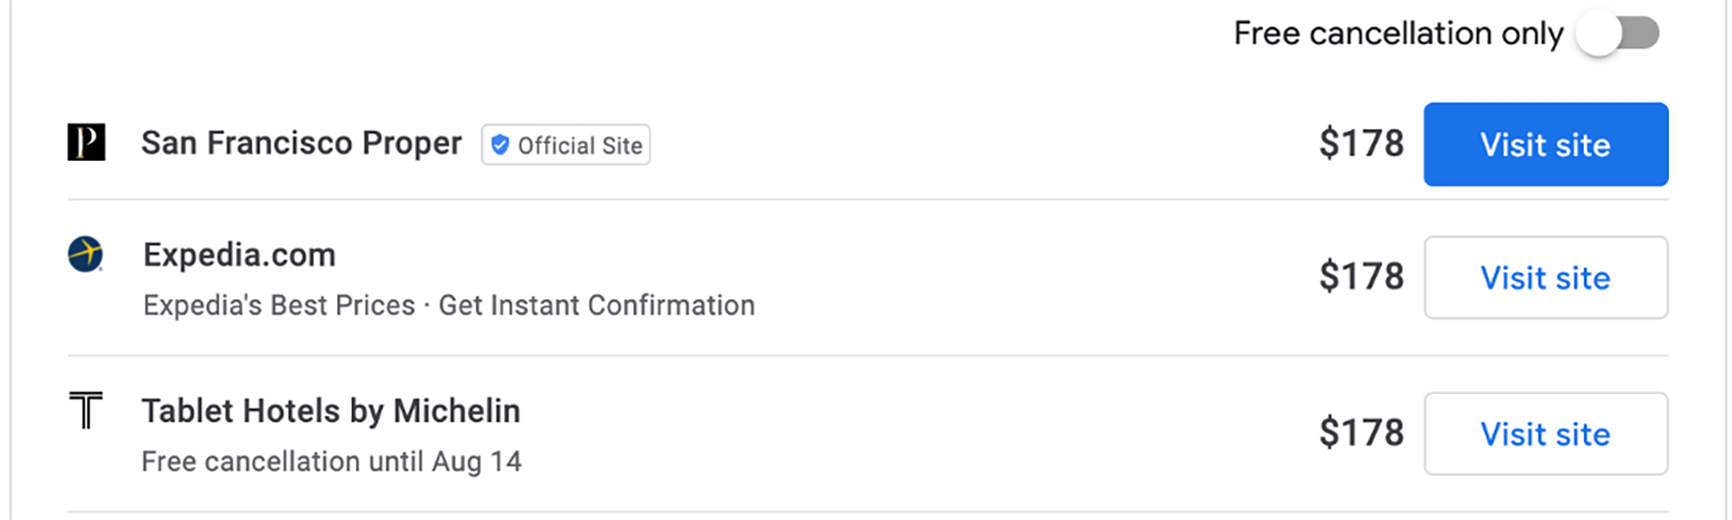Enable the Free cancellation only switch

coord(1618,34)
